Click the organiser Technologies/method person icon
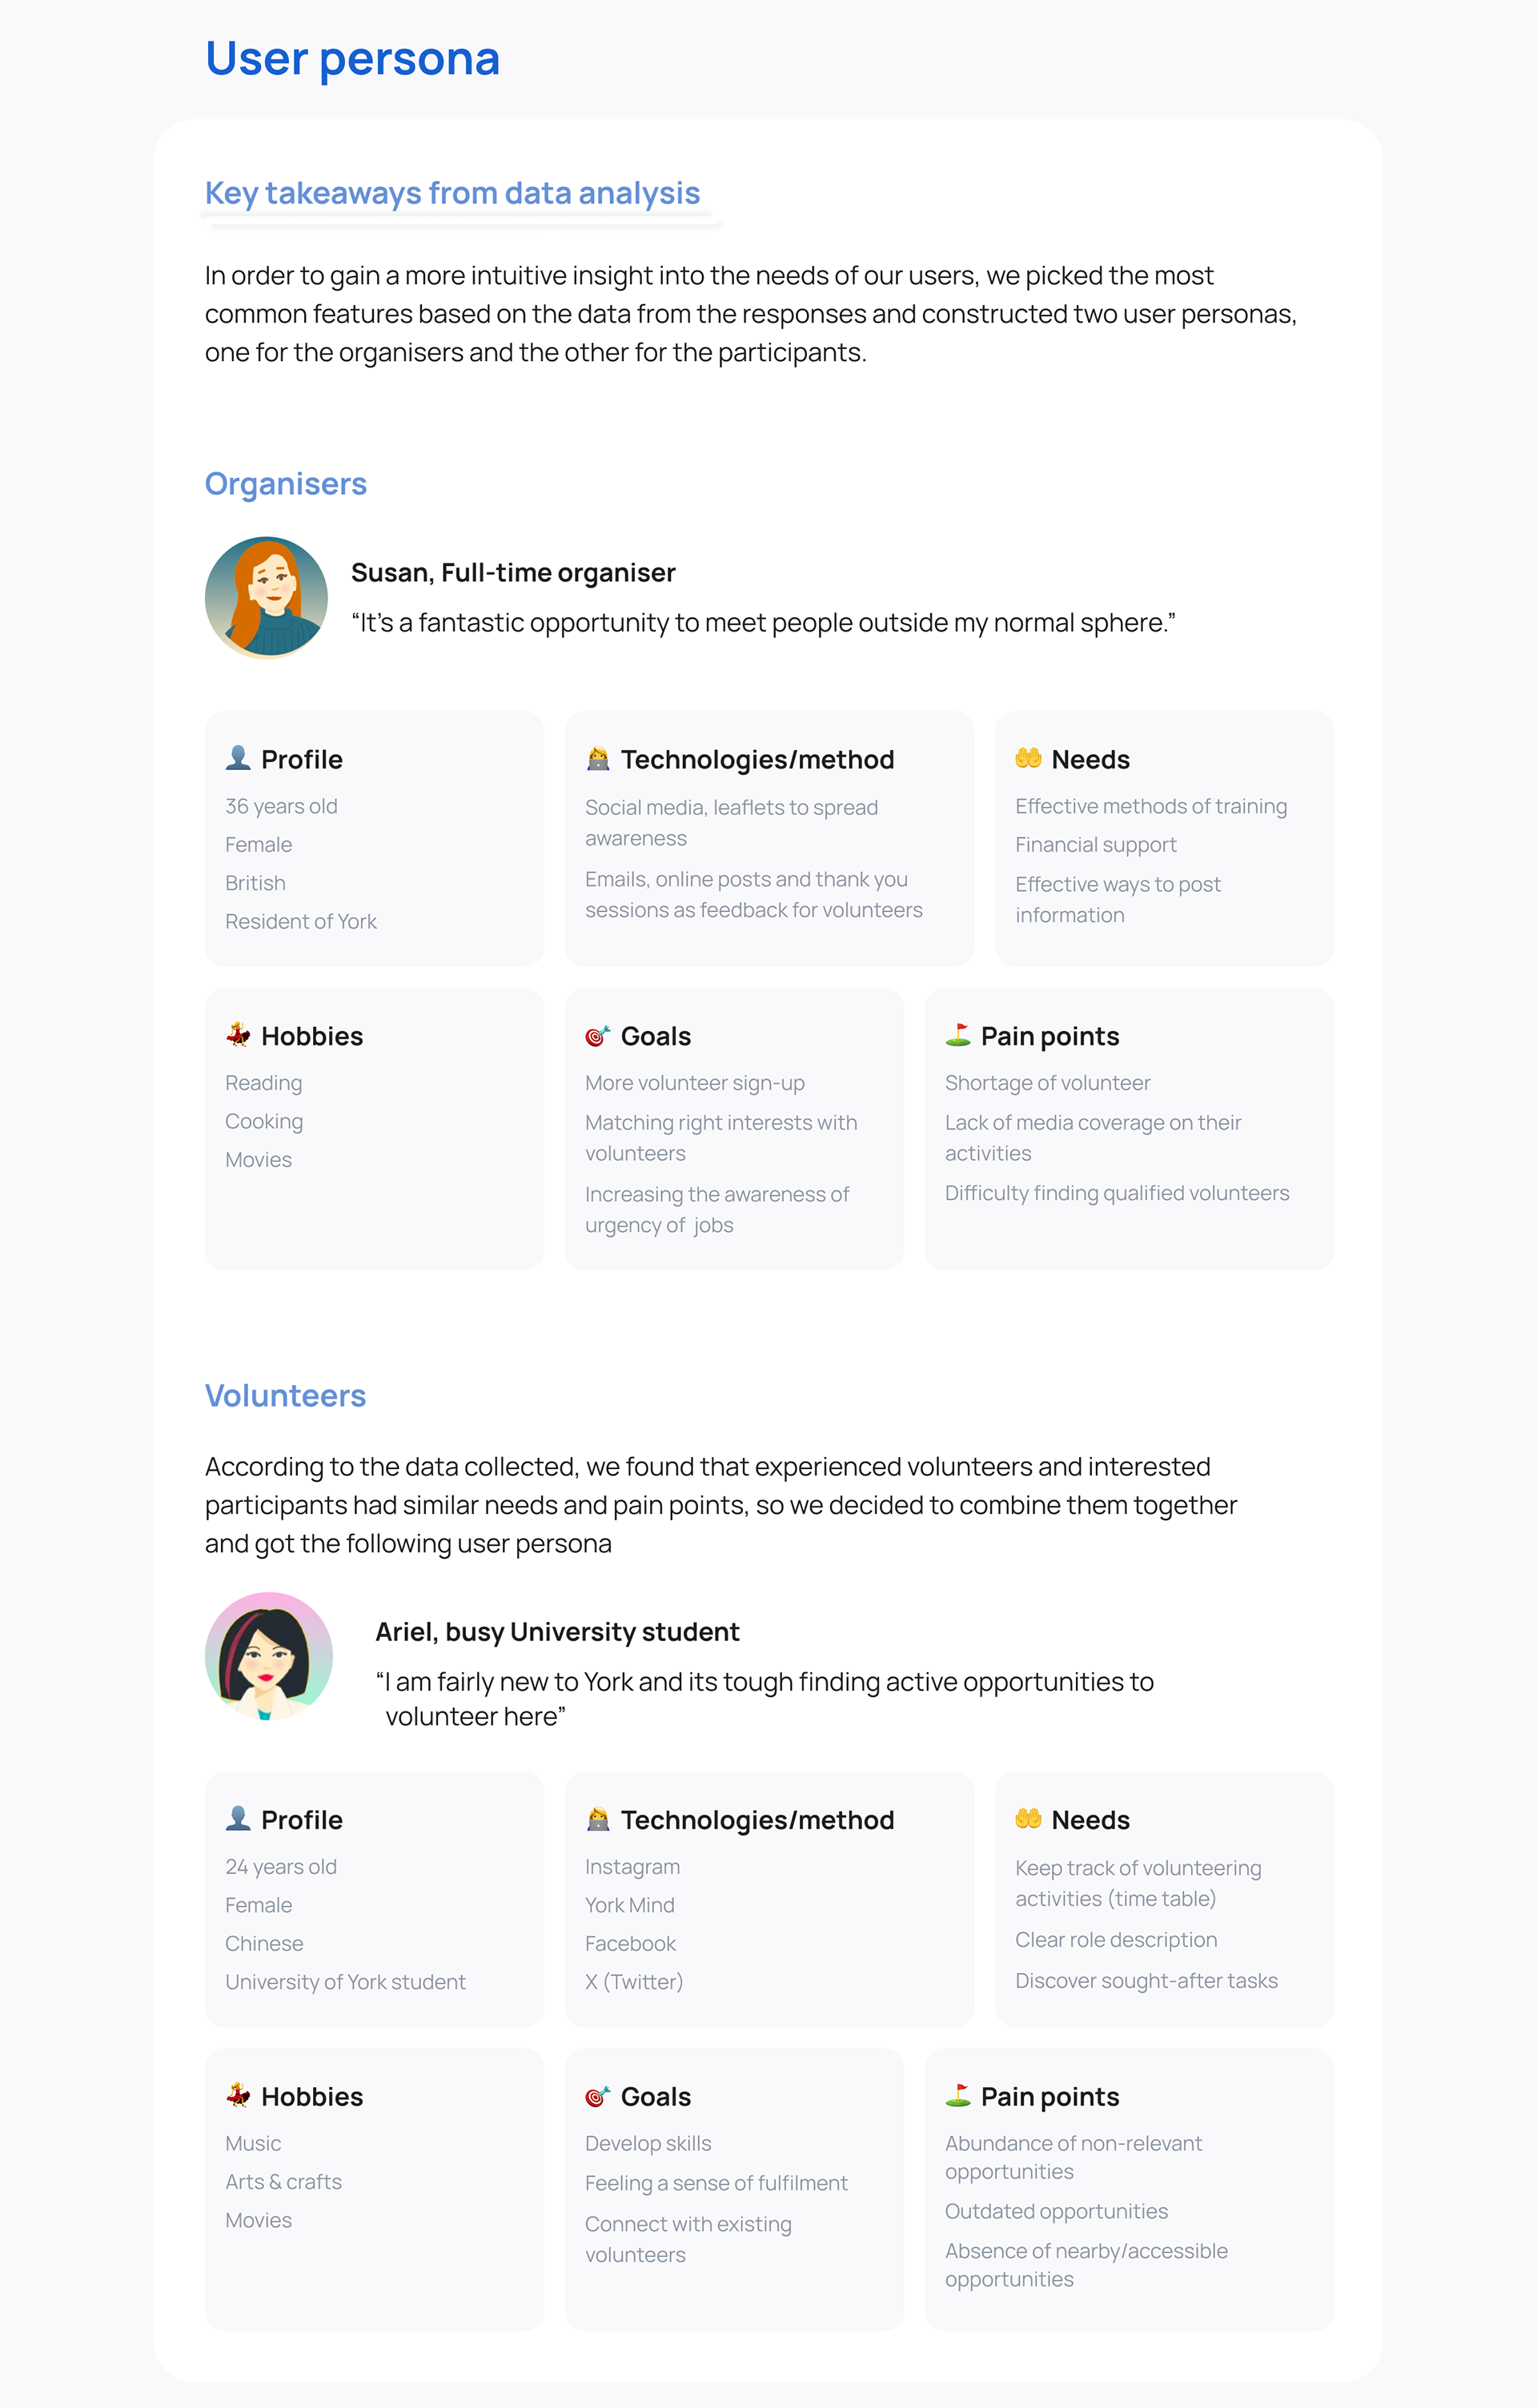 (x=598, y=759)
